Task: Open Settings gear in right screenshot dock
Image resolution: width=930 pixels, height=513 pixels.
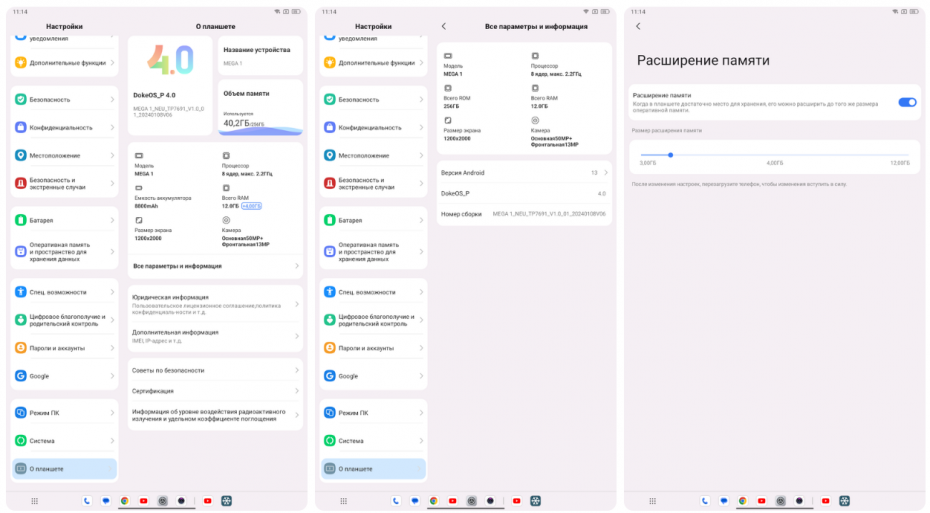Action: (x=781, y=501)
